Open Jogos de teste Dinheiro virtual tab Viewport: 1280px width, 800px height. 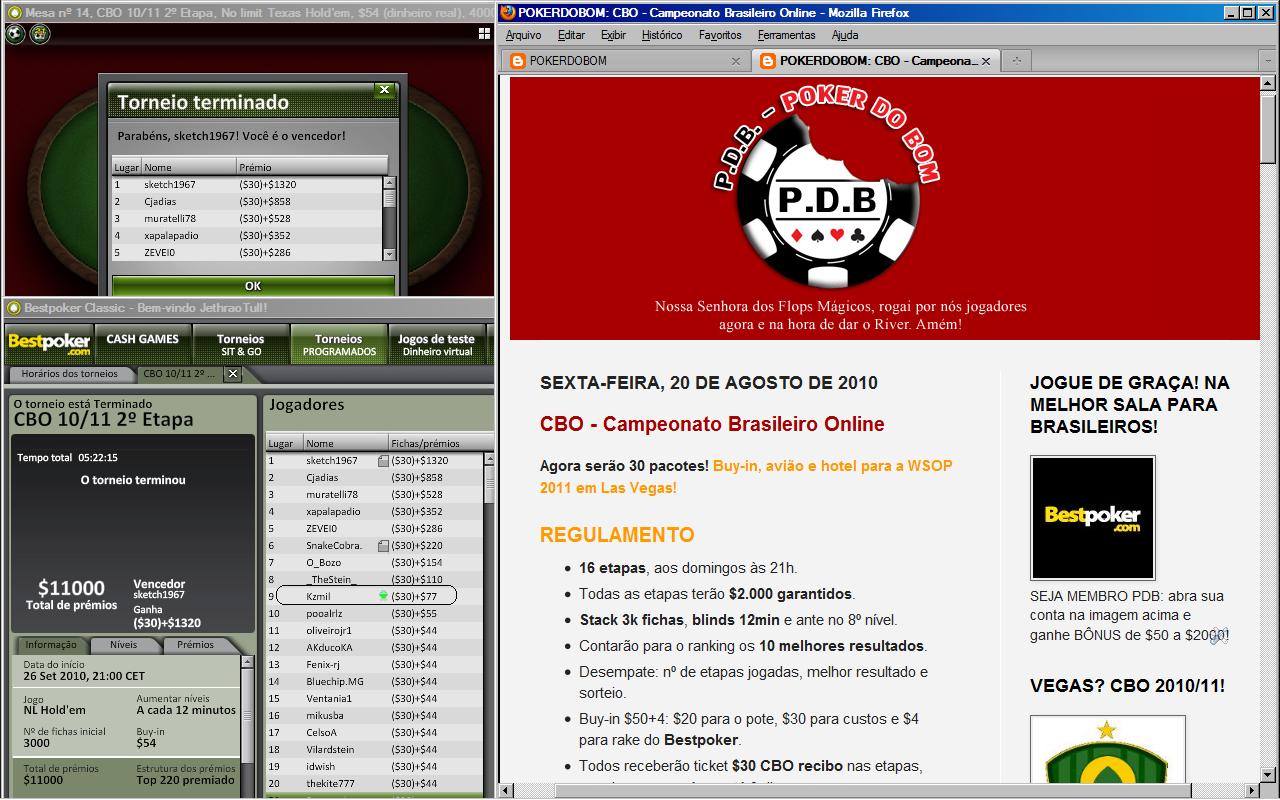pos(436,344)
